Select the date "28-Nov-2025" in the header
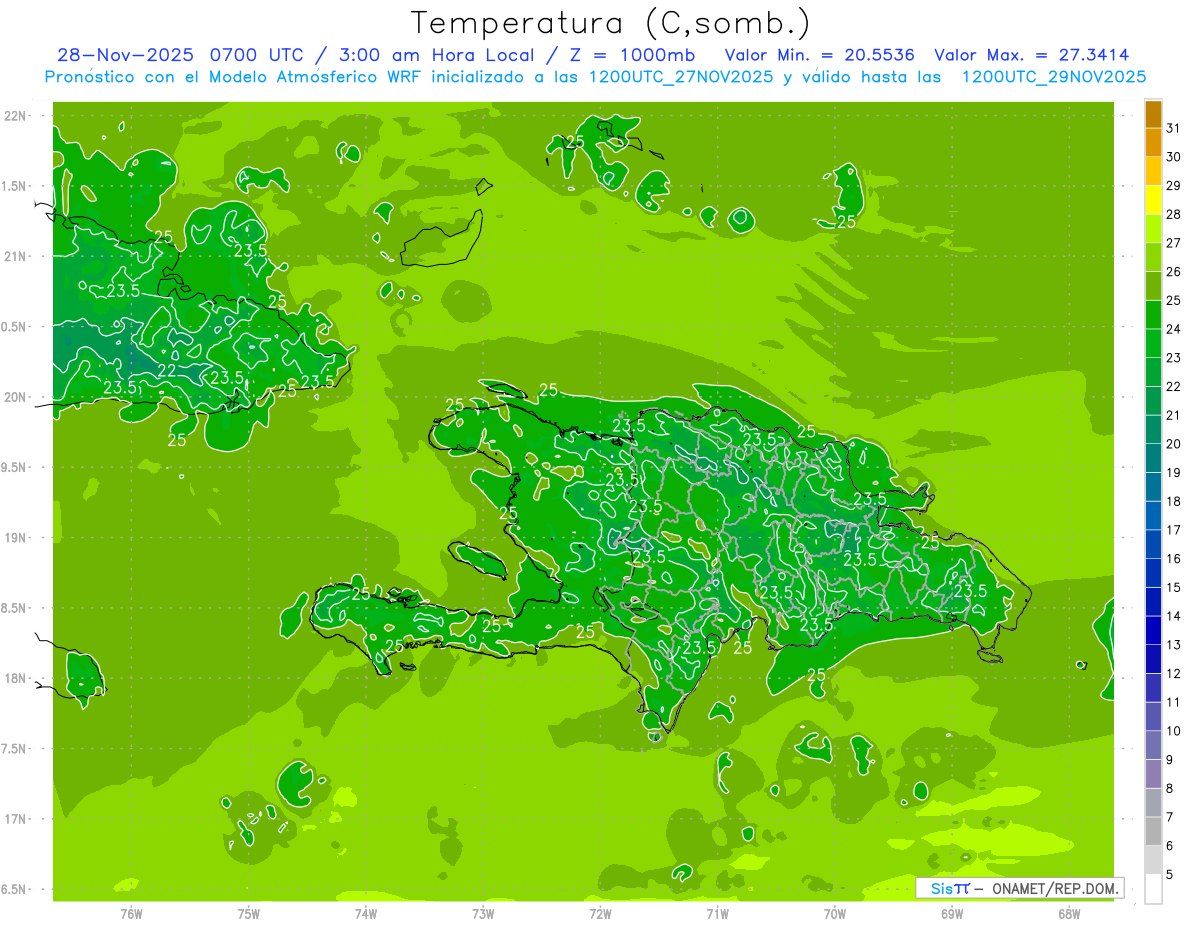1200x927 pixels. pyautogui.click(x=126, y=54)
